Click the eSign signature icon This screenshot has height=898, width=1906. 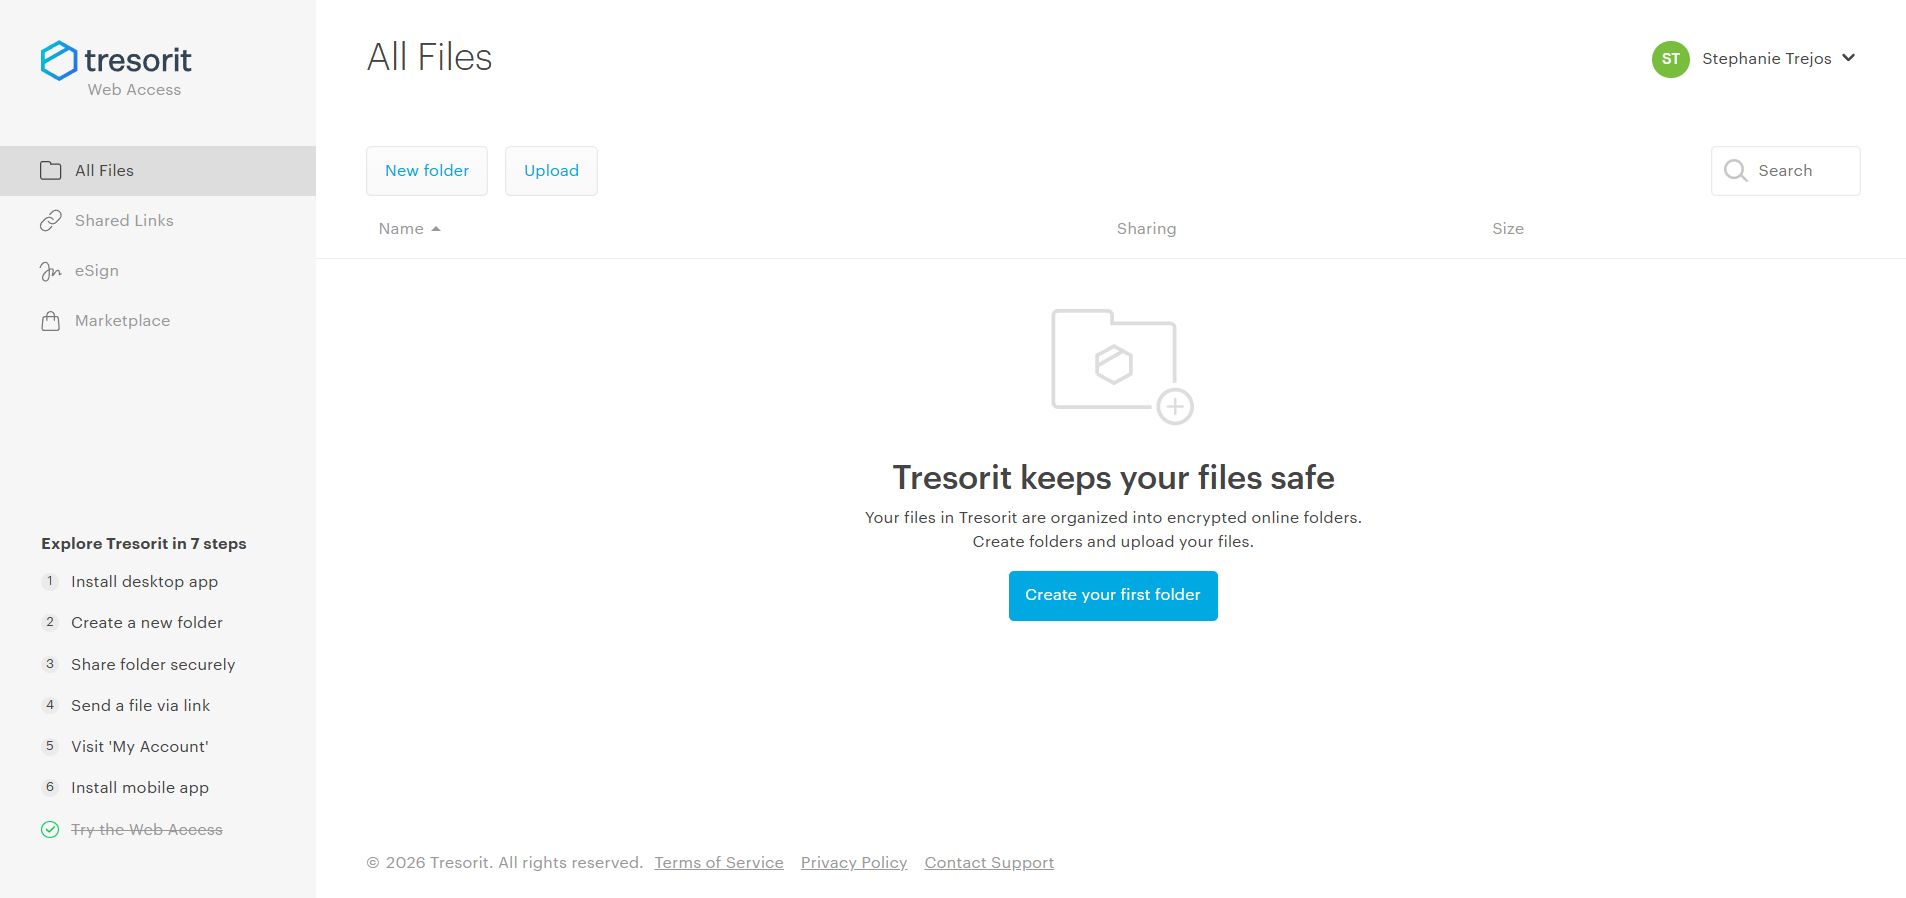[51, 271]
